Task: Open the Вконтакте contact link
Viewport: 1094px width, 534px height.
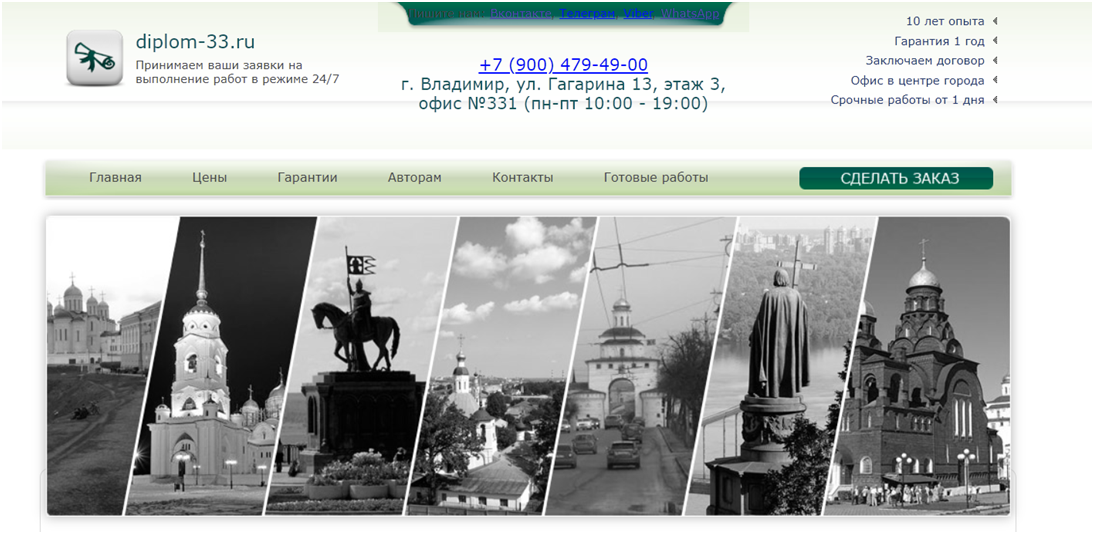Action: [520, 13]
